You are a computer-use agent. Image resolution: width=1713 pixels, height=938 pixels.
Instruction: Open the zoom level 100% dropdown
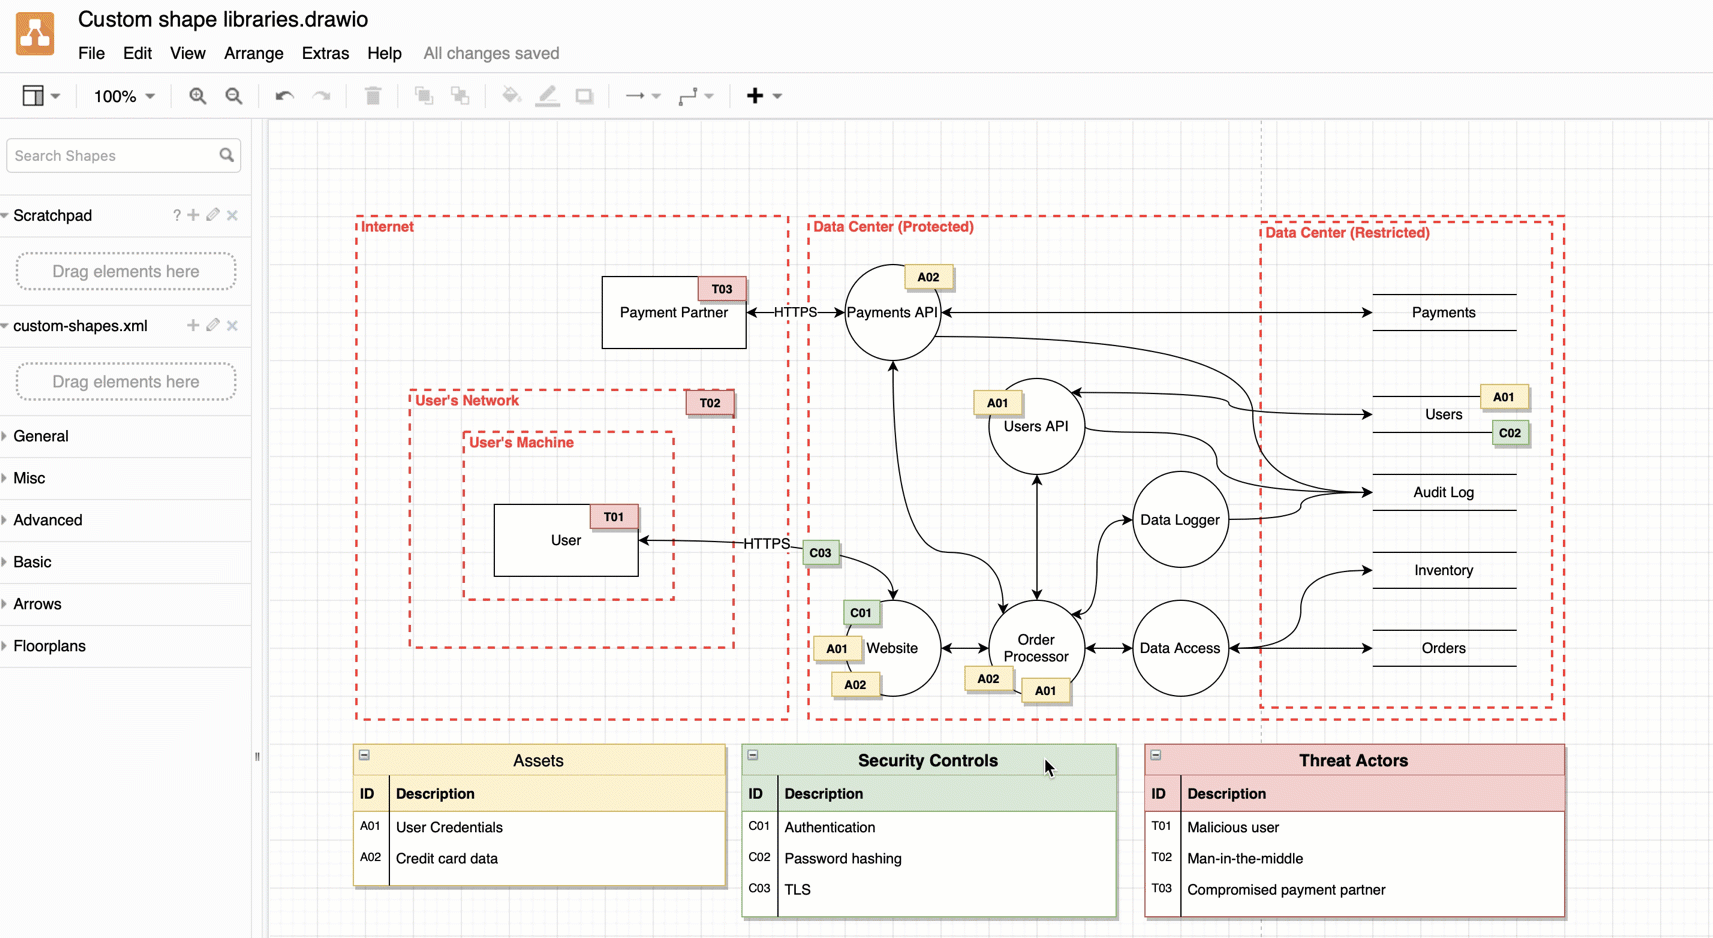point(124,96)
